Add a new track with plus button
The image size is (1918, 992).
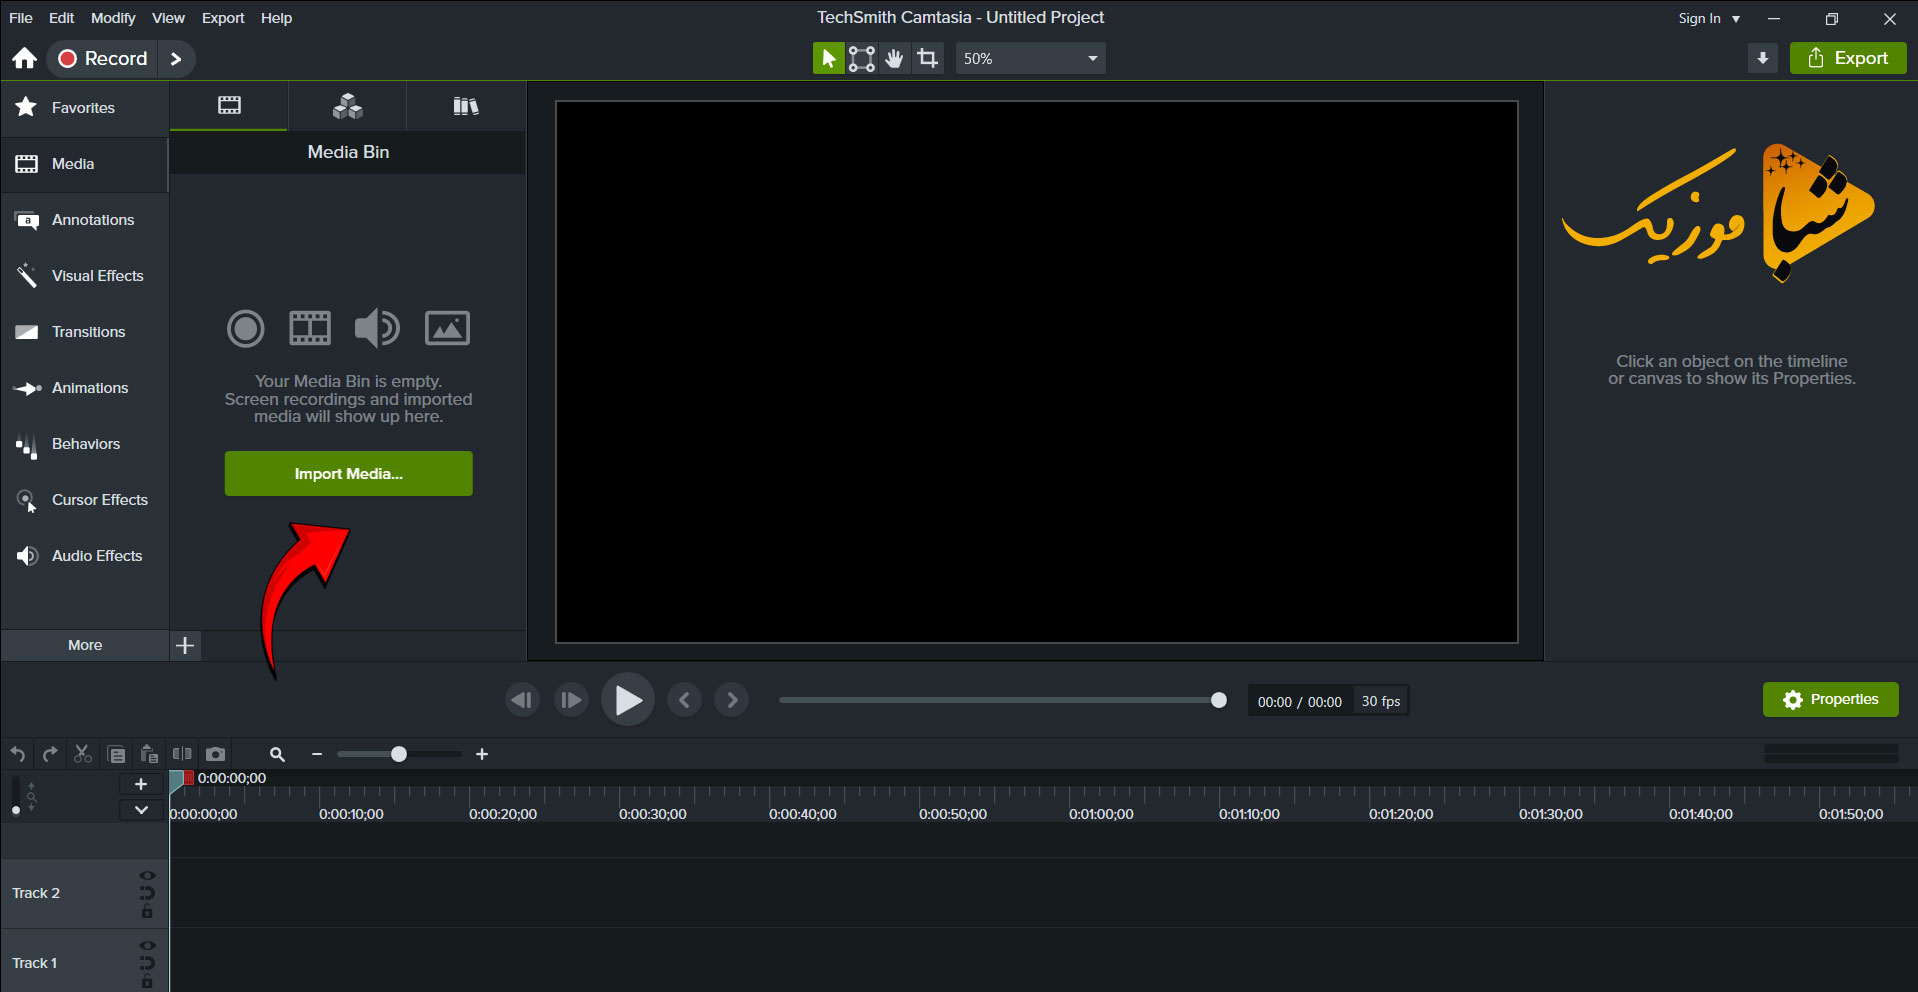pyautogui.click(x=141, y=784)
